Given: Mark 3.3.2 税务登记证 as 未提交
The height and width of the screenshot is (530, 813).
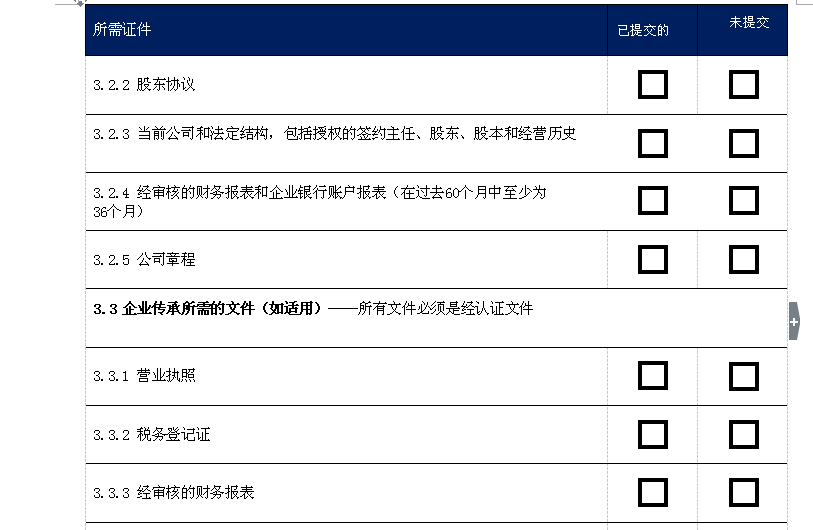Looking at the screenshot, I should [744, 435].
